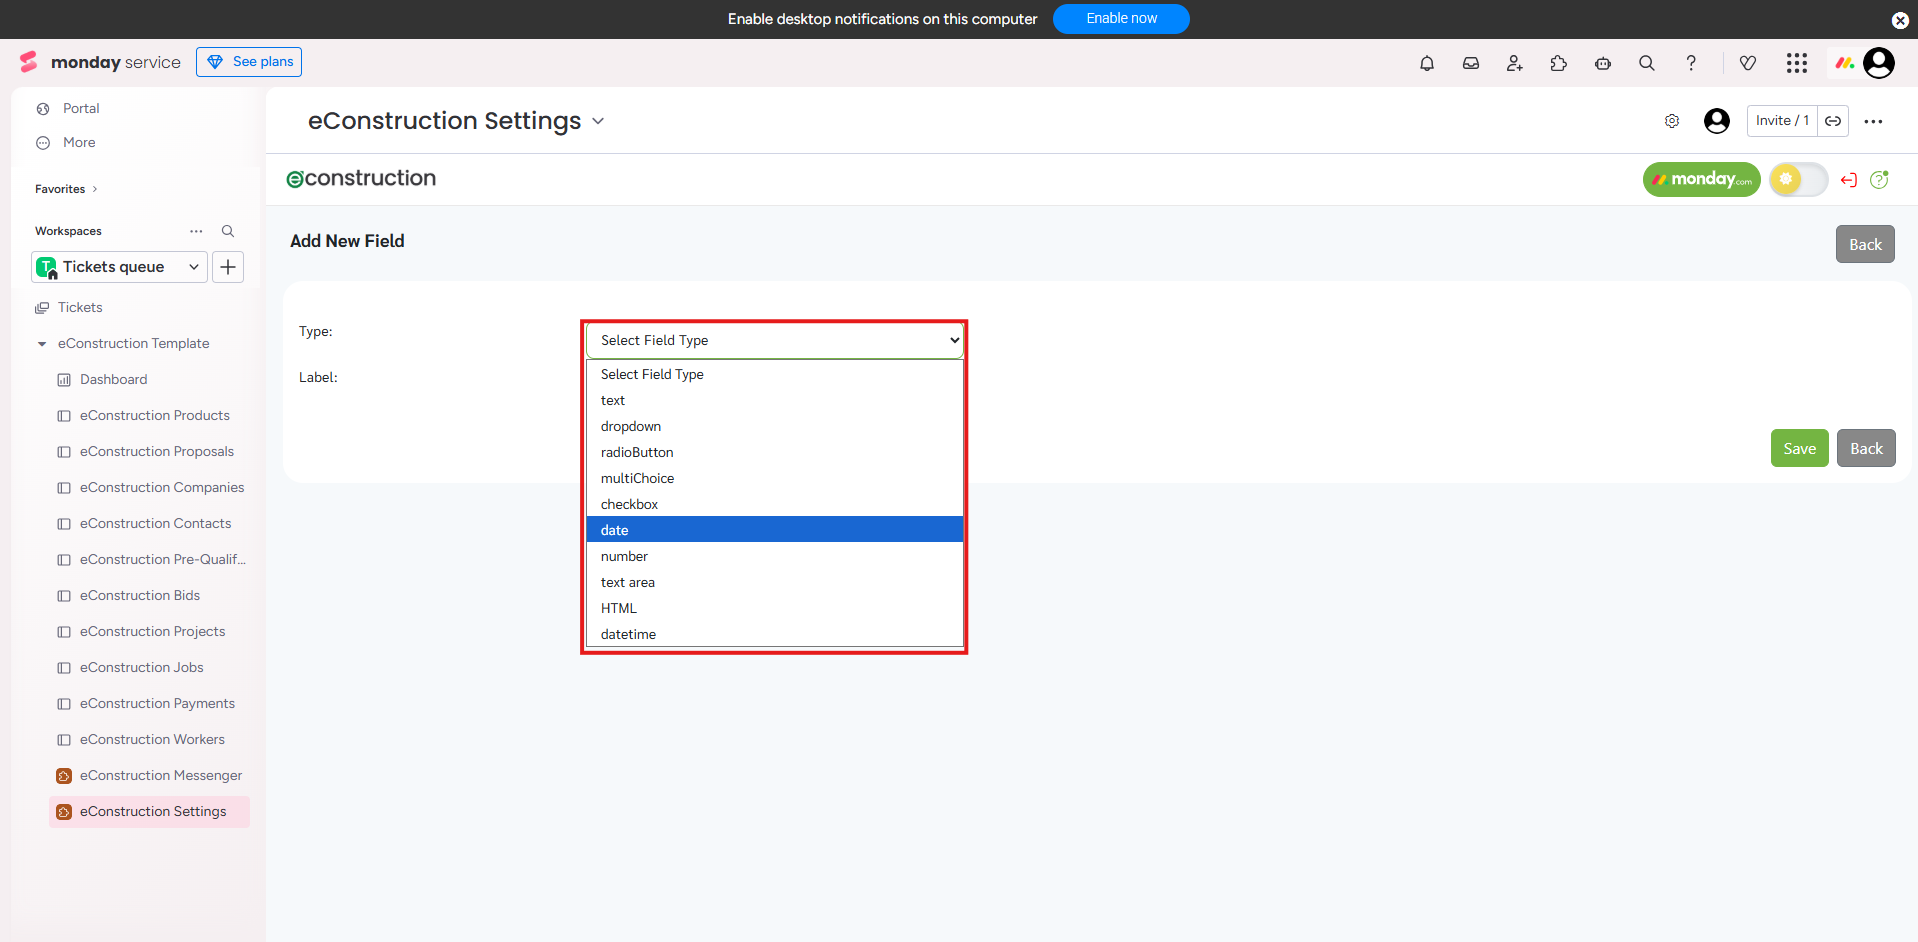Screen dimensions: 1918x942
Task: Click the red logout arrow icon
Action: pos(1848,180)
